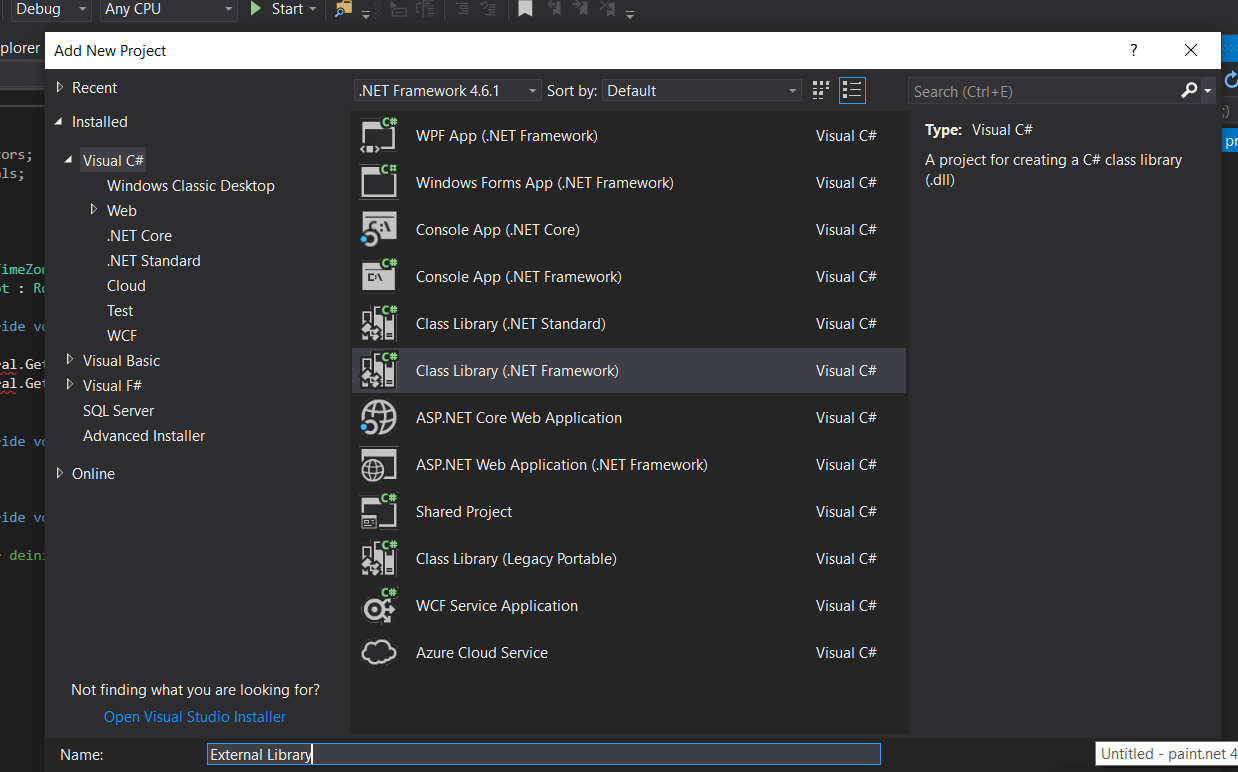This screenshot has height=772, width=1238.
Task: Select the WCF Service Application icon
Action: click(379, 605)
